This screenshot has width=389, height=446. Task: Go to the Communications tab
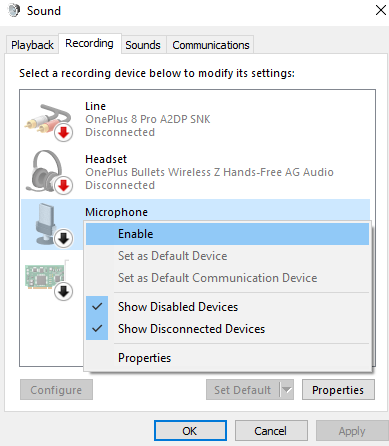click(x=211, y=45)
